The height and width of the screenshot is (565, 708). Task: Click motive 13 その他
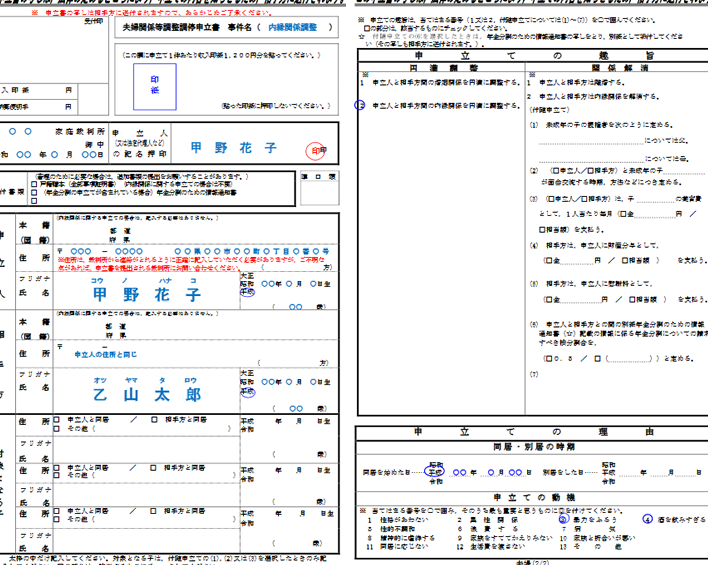coord(592,547)
